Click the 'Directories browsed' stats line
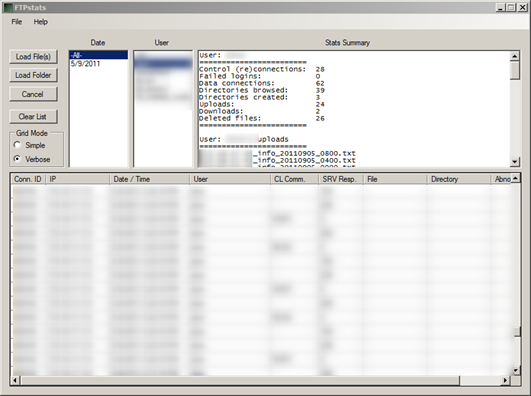This screenshot has width=531, height=396. click(x=262, y=90)
